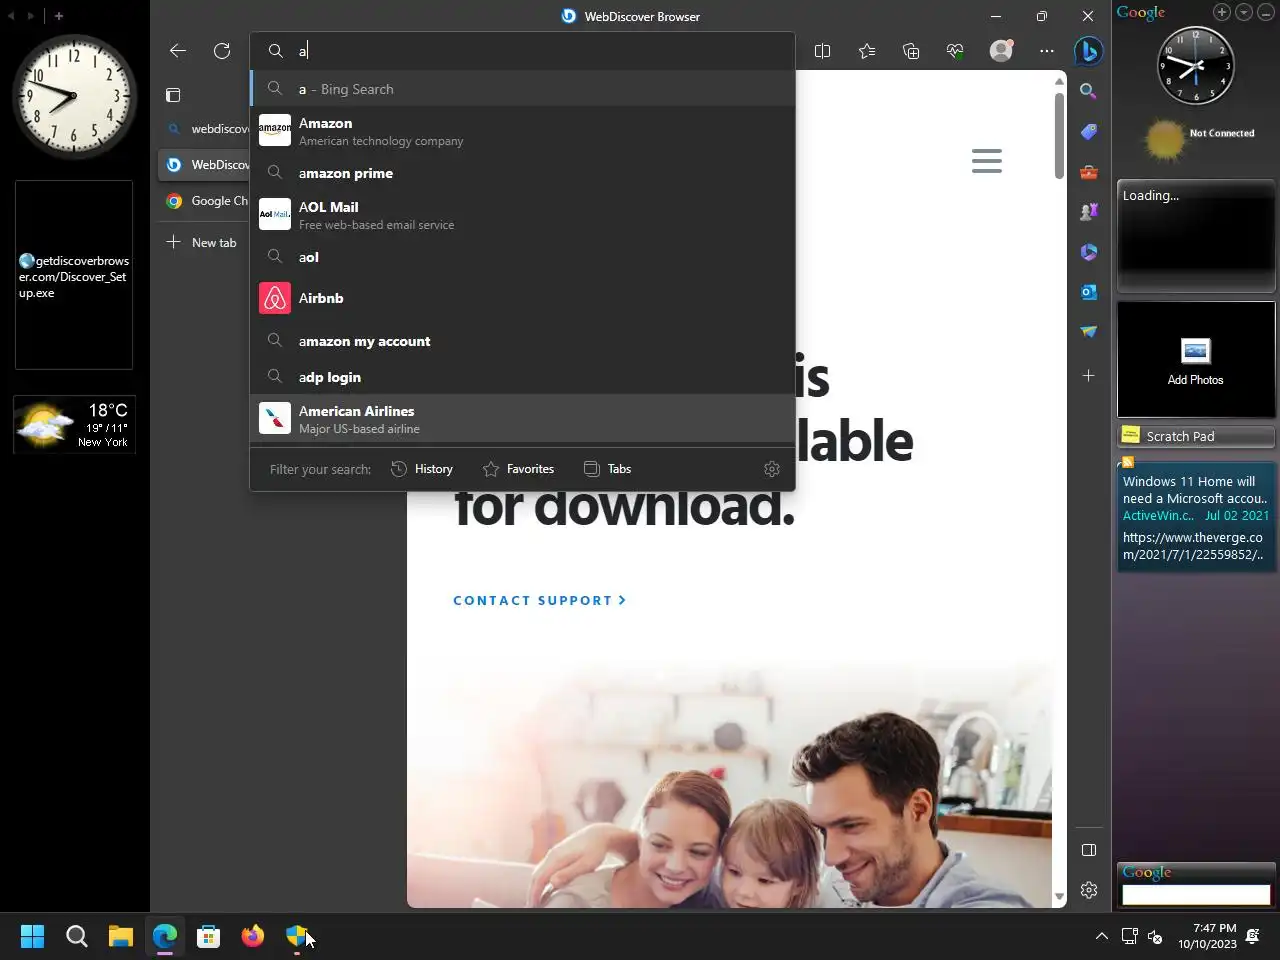The image size is (1280, 960).
Task: Choose the 'aol' search suggestion
Action: click(x=523, y=257)
